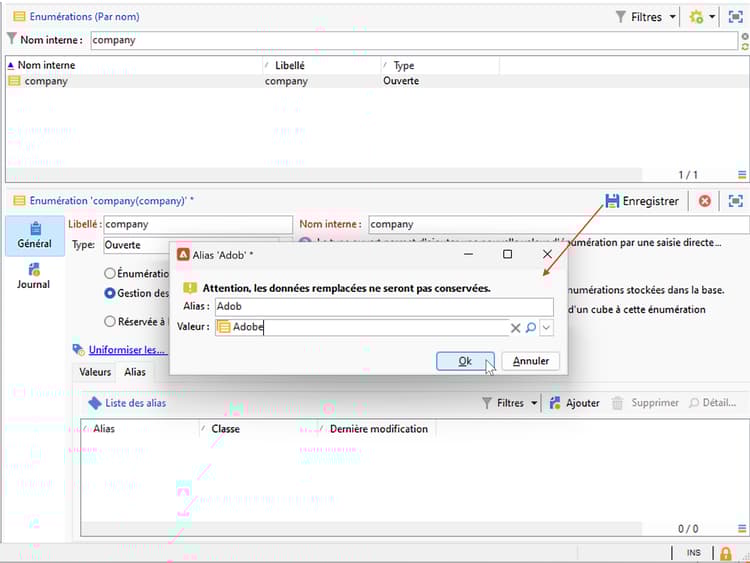Maximize the Alias 'Adob' dialog
Screen dimensions: 750x563
pos(507,254)
